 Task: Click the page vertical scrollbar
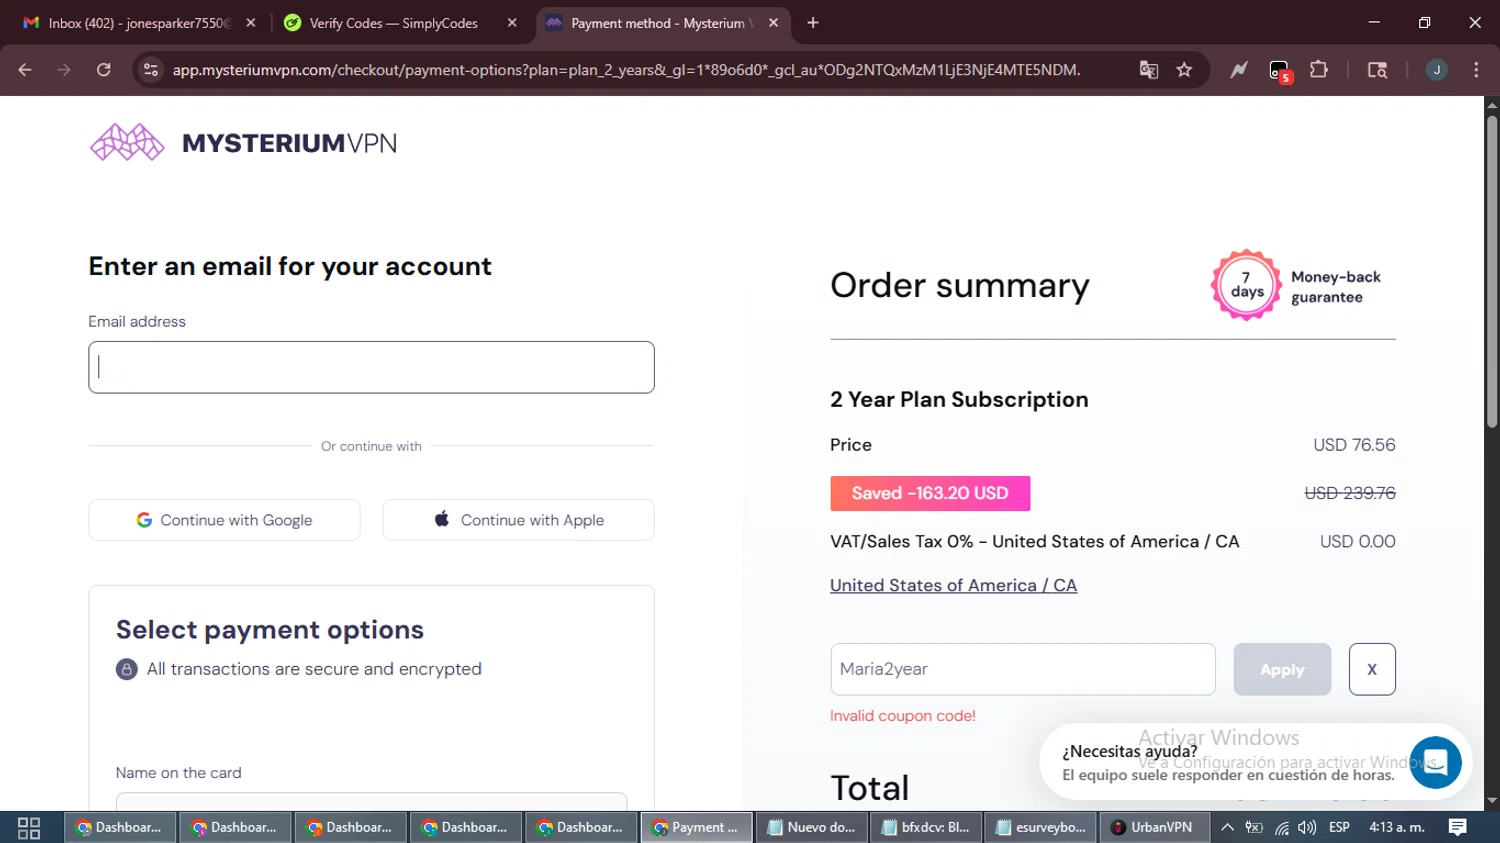1492,271
